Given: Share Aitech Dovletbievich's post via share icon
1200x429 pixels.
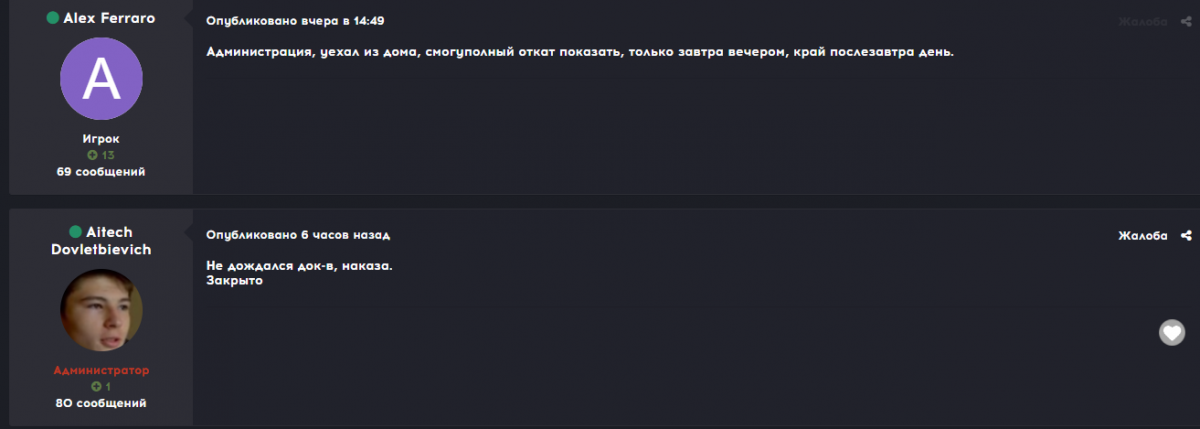Looking at the screenshot, I should (x=1186, y=236).
